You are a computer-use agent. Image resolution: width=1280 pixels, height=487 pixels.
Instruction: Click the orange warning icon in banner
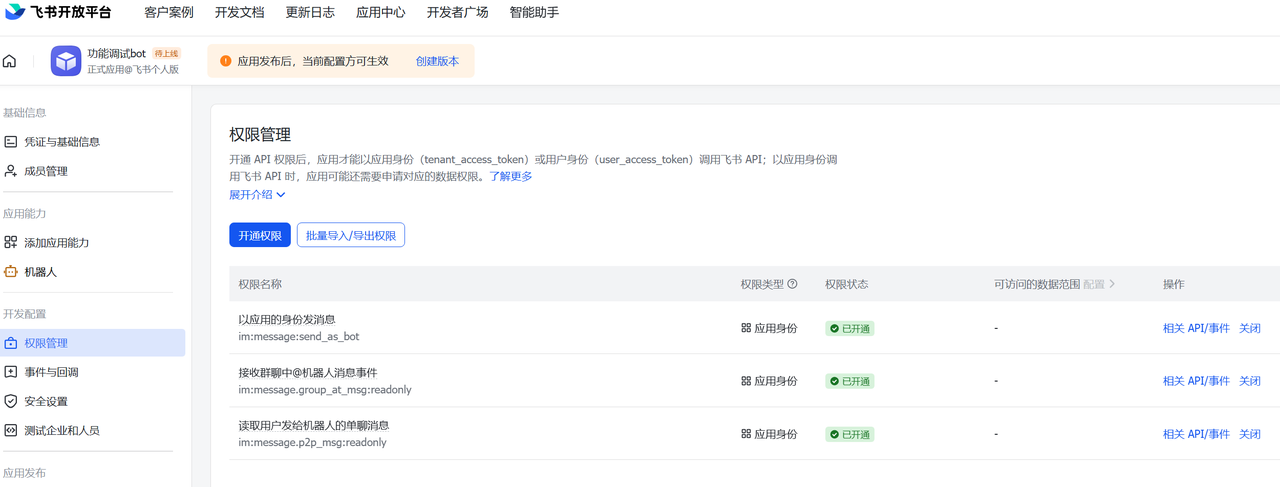coord(225,61)
